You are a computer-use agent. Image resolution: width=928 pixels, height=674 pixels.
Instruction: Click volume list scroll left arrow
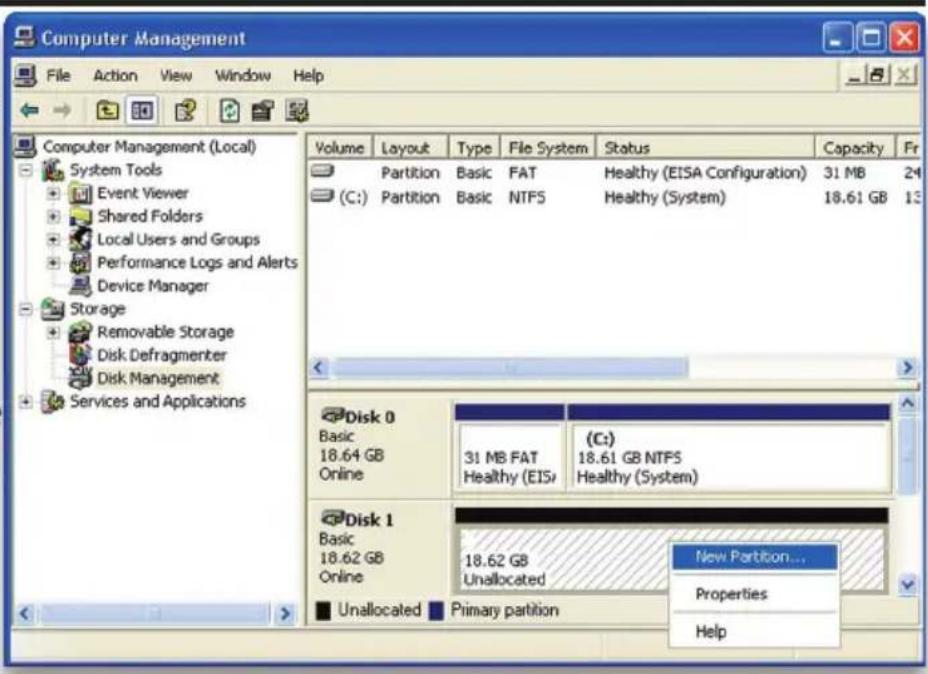(320, 368)
